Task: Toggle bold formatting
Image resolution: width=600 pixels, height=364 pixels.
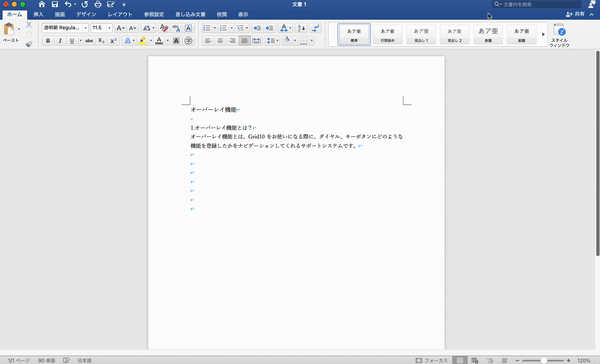Action: 48,41
